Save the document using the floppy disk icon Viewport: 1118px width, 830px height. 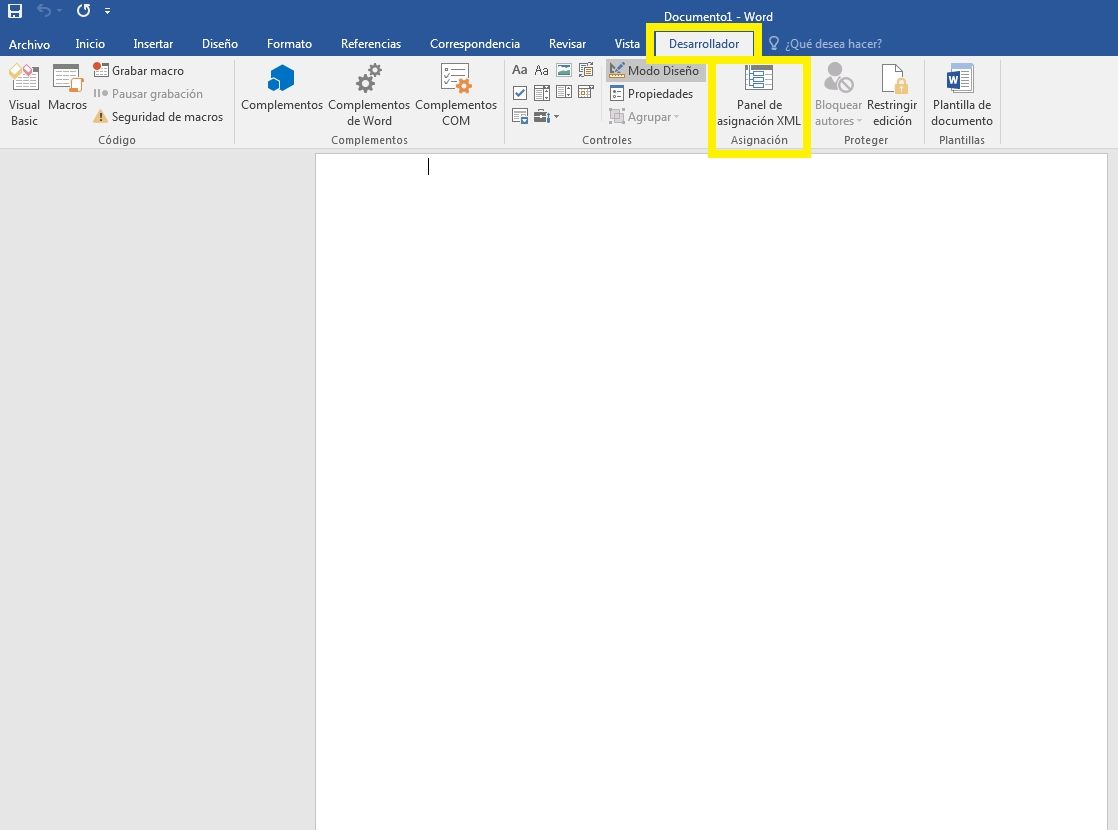[15, 11]
